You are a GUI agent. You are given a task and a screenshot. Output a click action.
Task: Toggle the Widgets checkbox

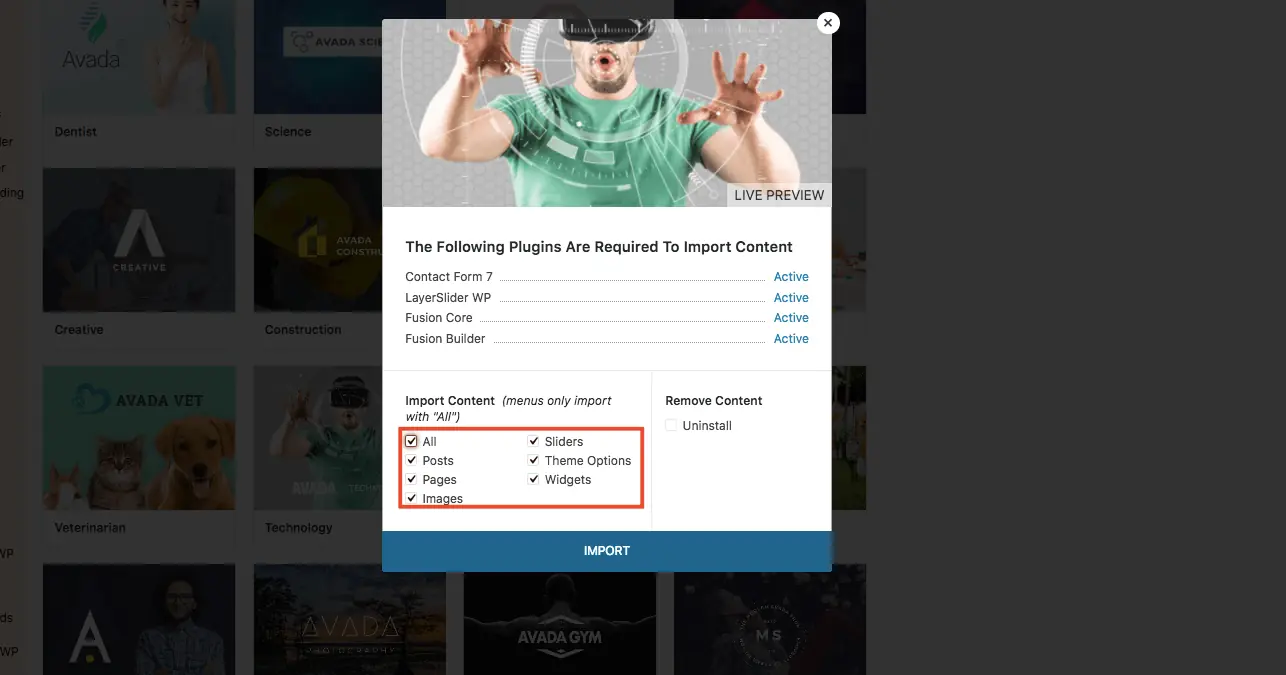tap(534, 479)
